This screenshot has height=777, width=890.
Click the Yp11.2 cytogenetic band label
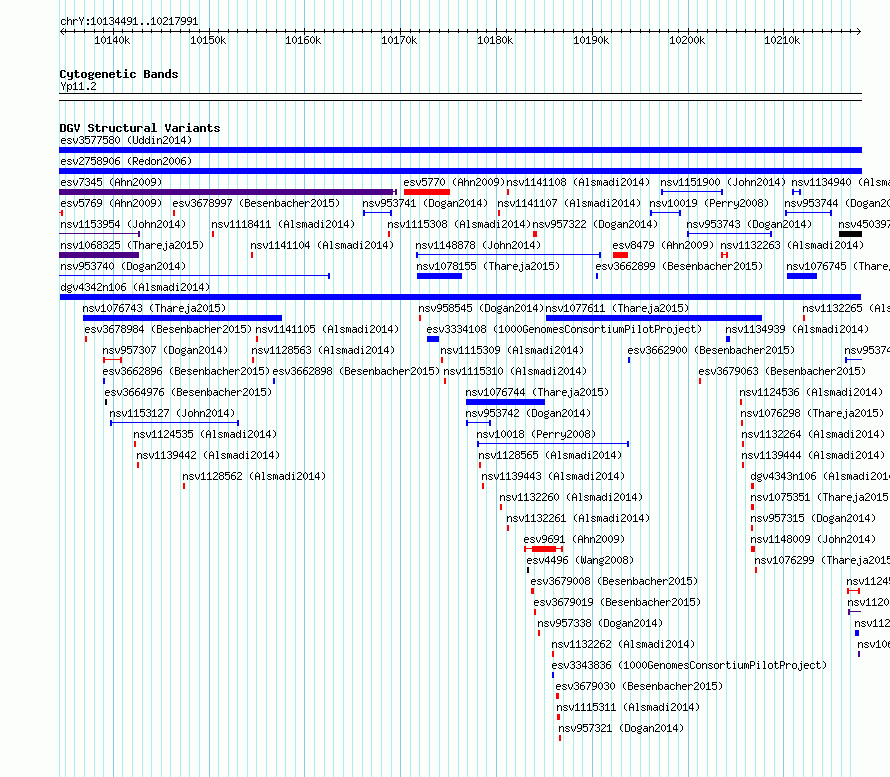tap(78, 86)
